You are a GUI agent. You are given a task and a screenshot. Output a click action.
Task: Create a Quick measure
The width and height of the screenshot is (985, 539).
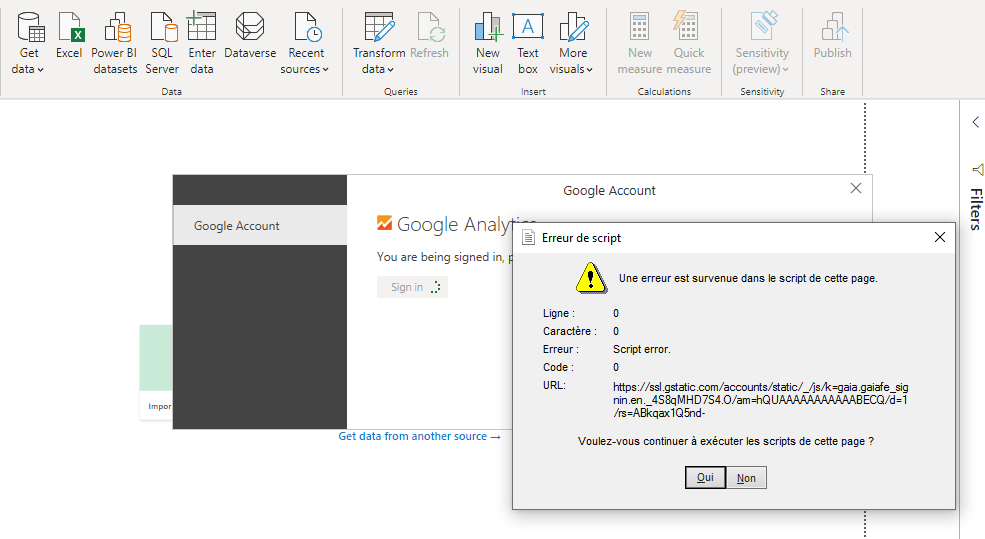[x=688, y=44]
